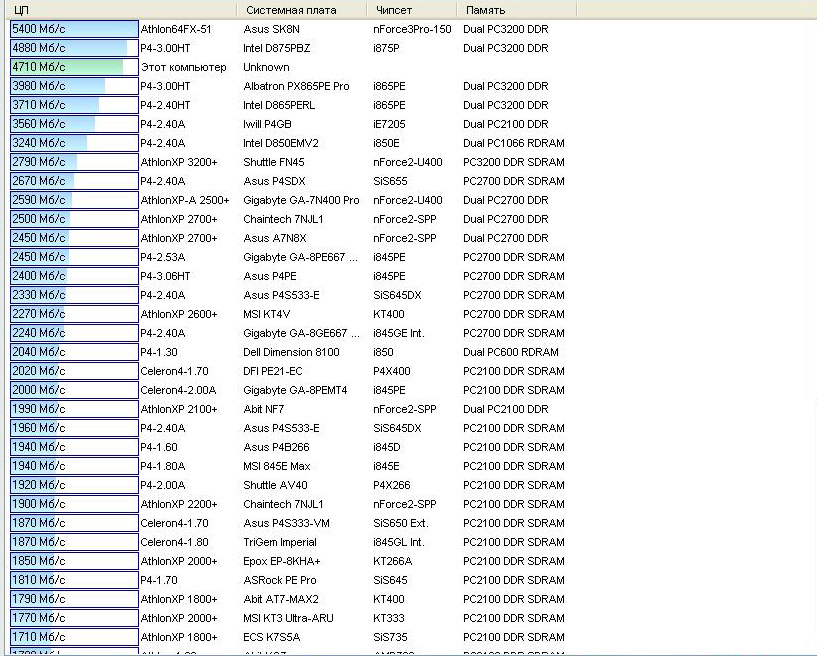Click the Celeron4-2.00A CPU entry
This screenshot has width=817, height=656.
[x=178, y=390]
